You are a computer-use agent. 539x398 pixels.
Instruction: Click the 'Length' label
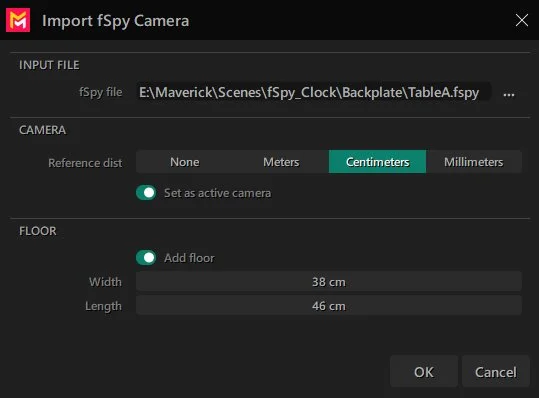(x=103, y=306)
